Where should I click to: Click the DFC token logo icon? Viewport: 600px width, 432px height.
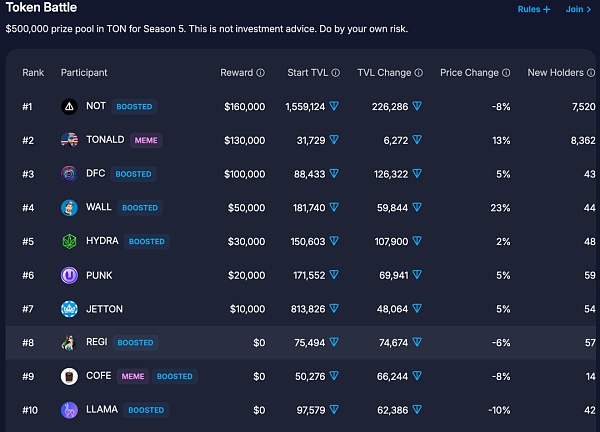pos(69,174)
